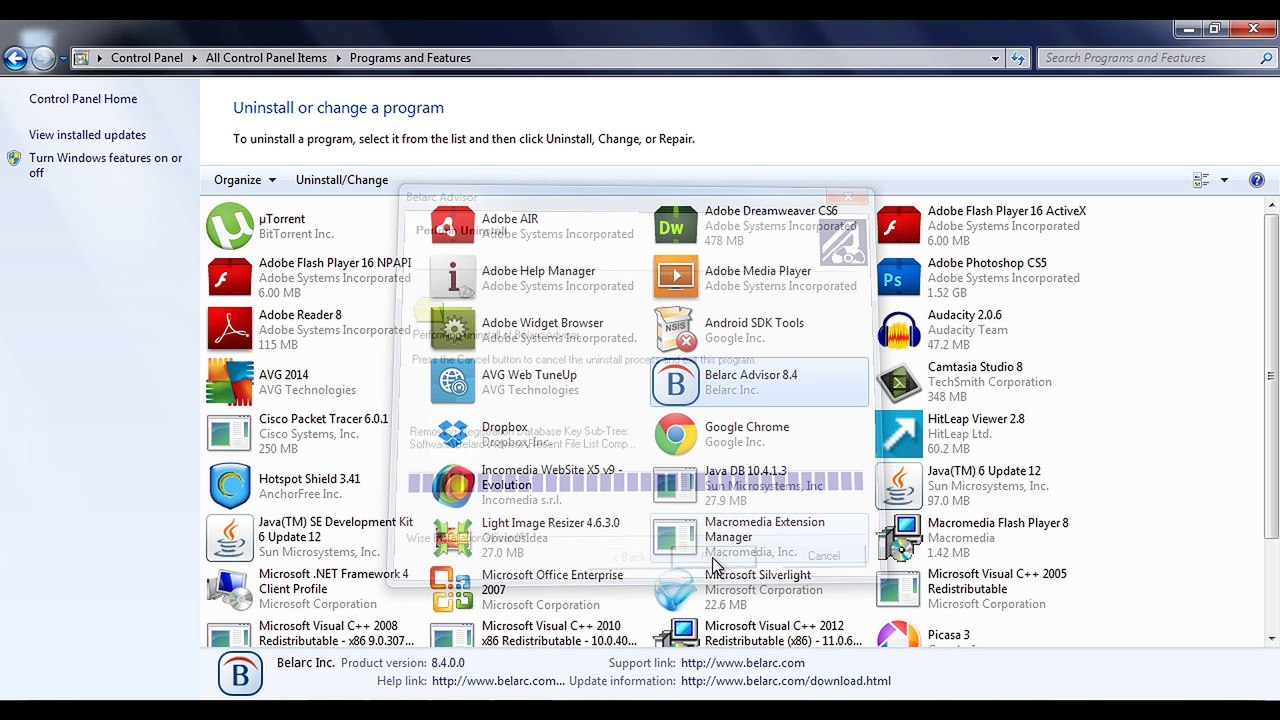The width and height of the screenshot is (1280, 720).
Task: Select the Adobe AIR icon
Action: tap(452, 226)
